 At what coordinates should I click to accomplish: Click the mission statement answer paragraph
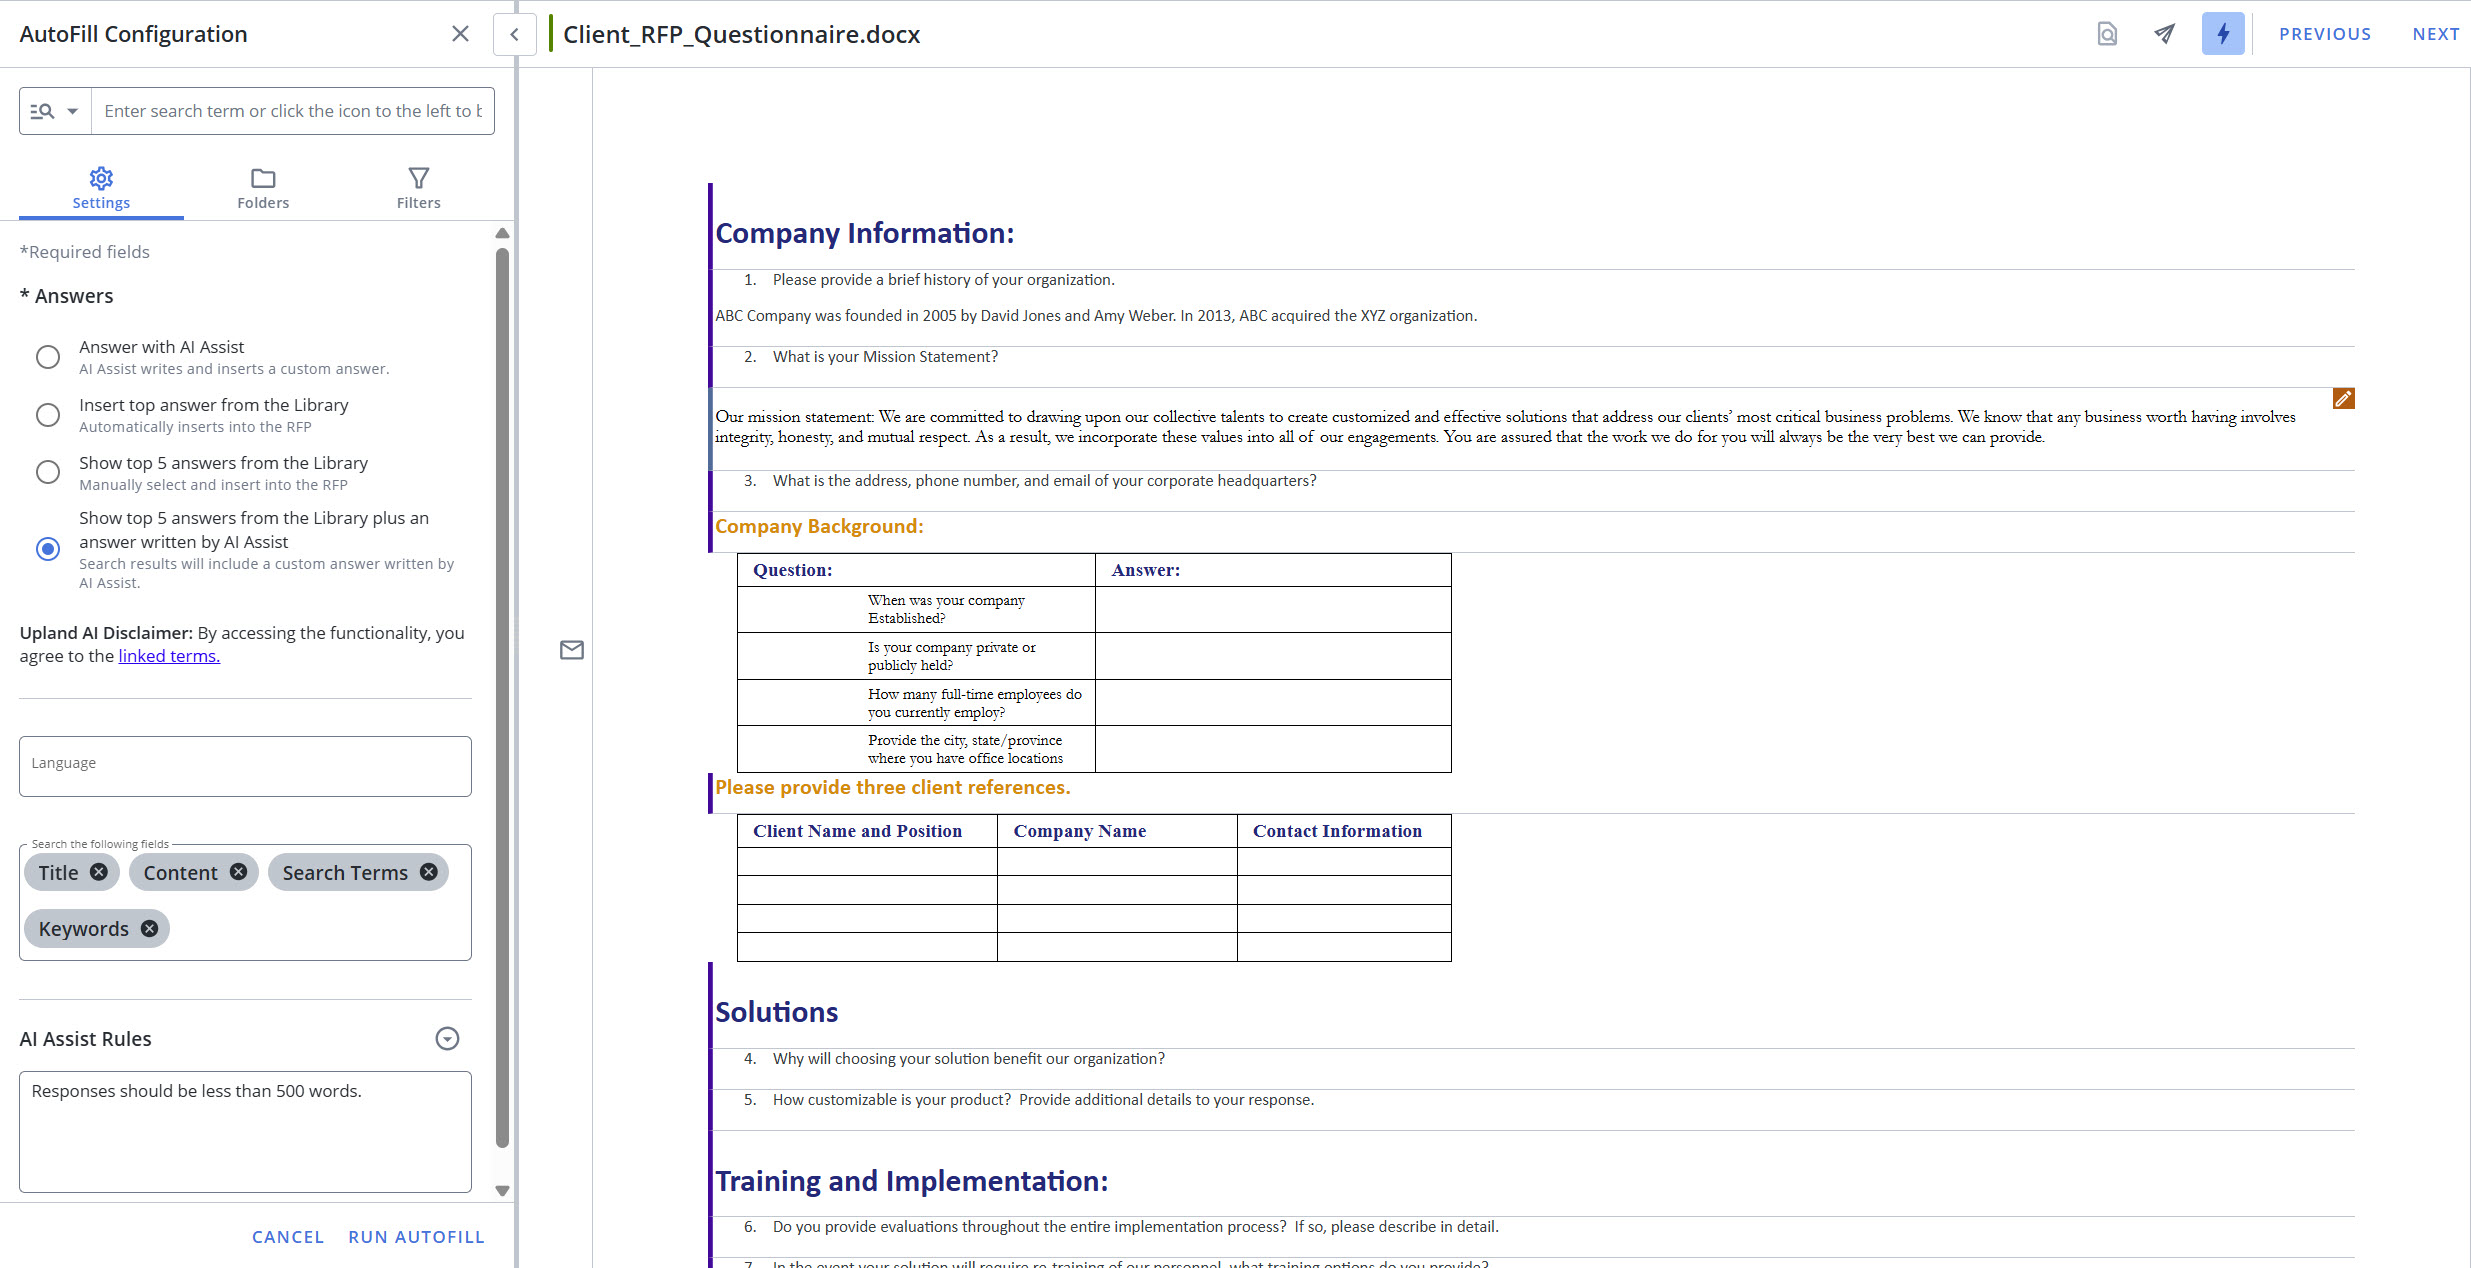[1505, 427]
